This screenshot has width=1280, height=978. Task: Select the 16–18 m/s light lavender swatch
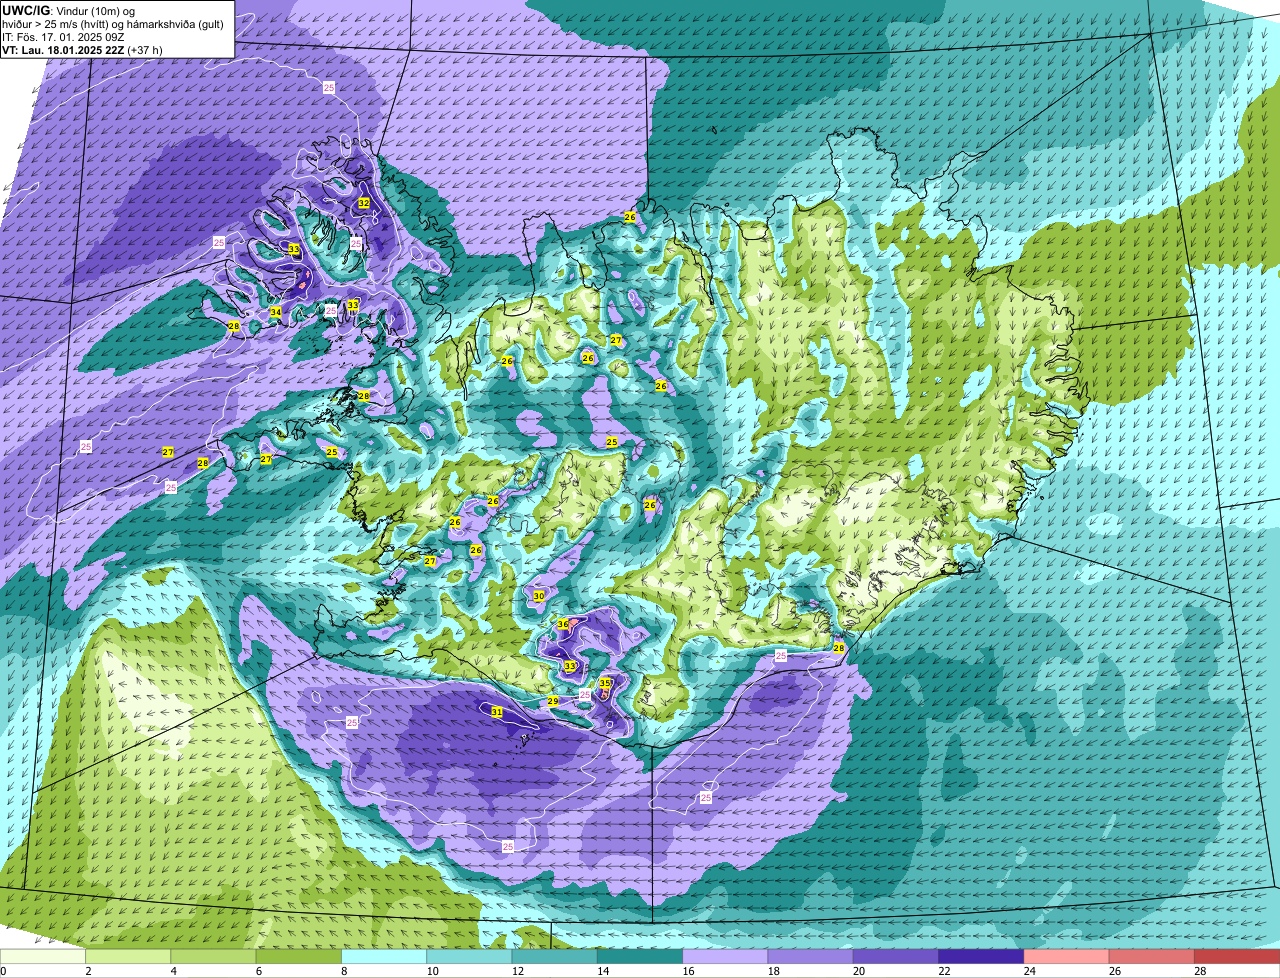tap(725, 957)
